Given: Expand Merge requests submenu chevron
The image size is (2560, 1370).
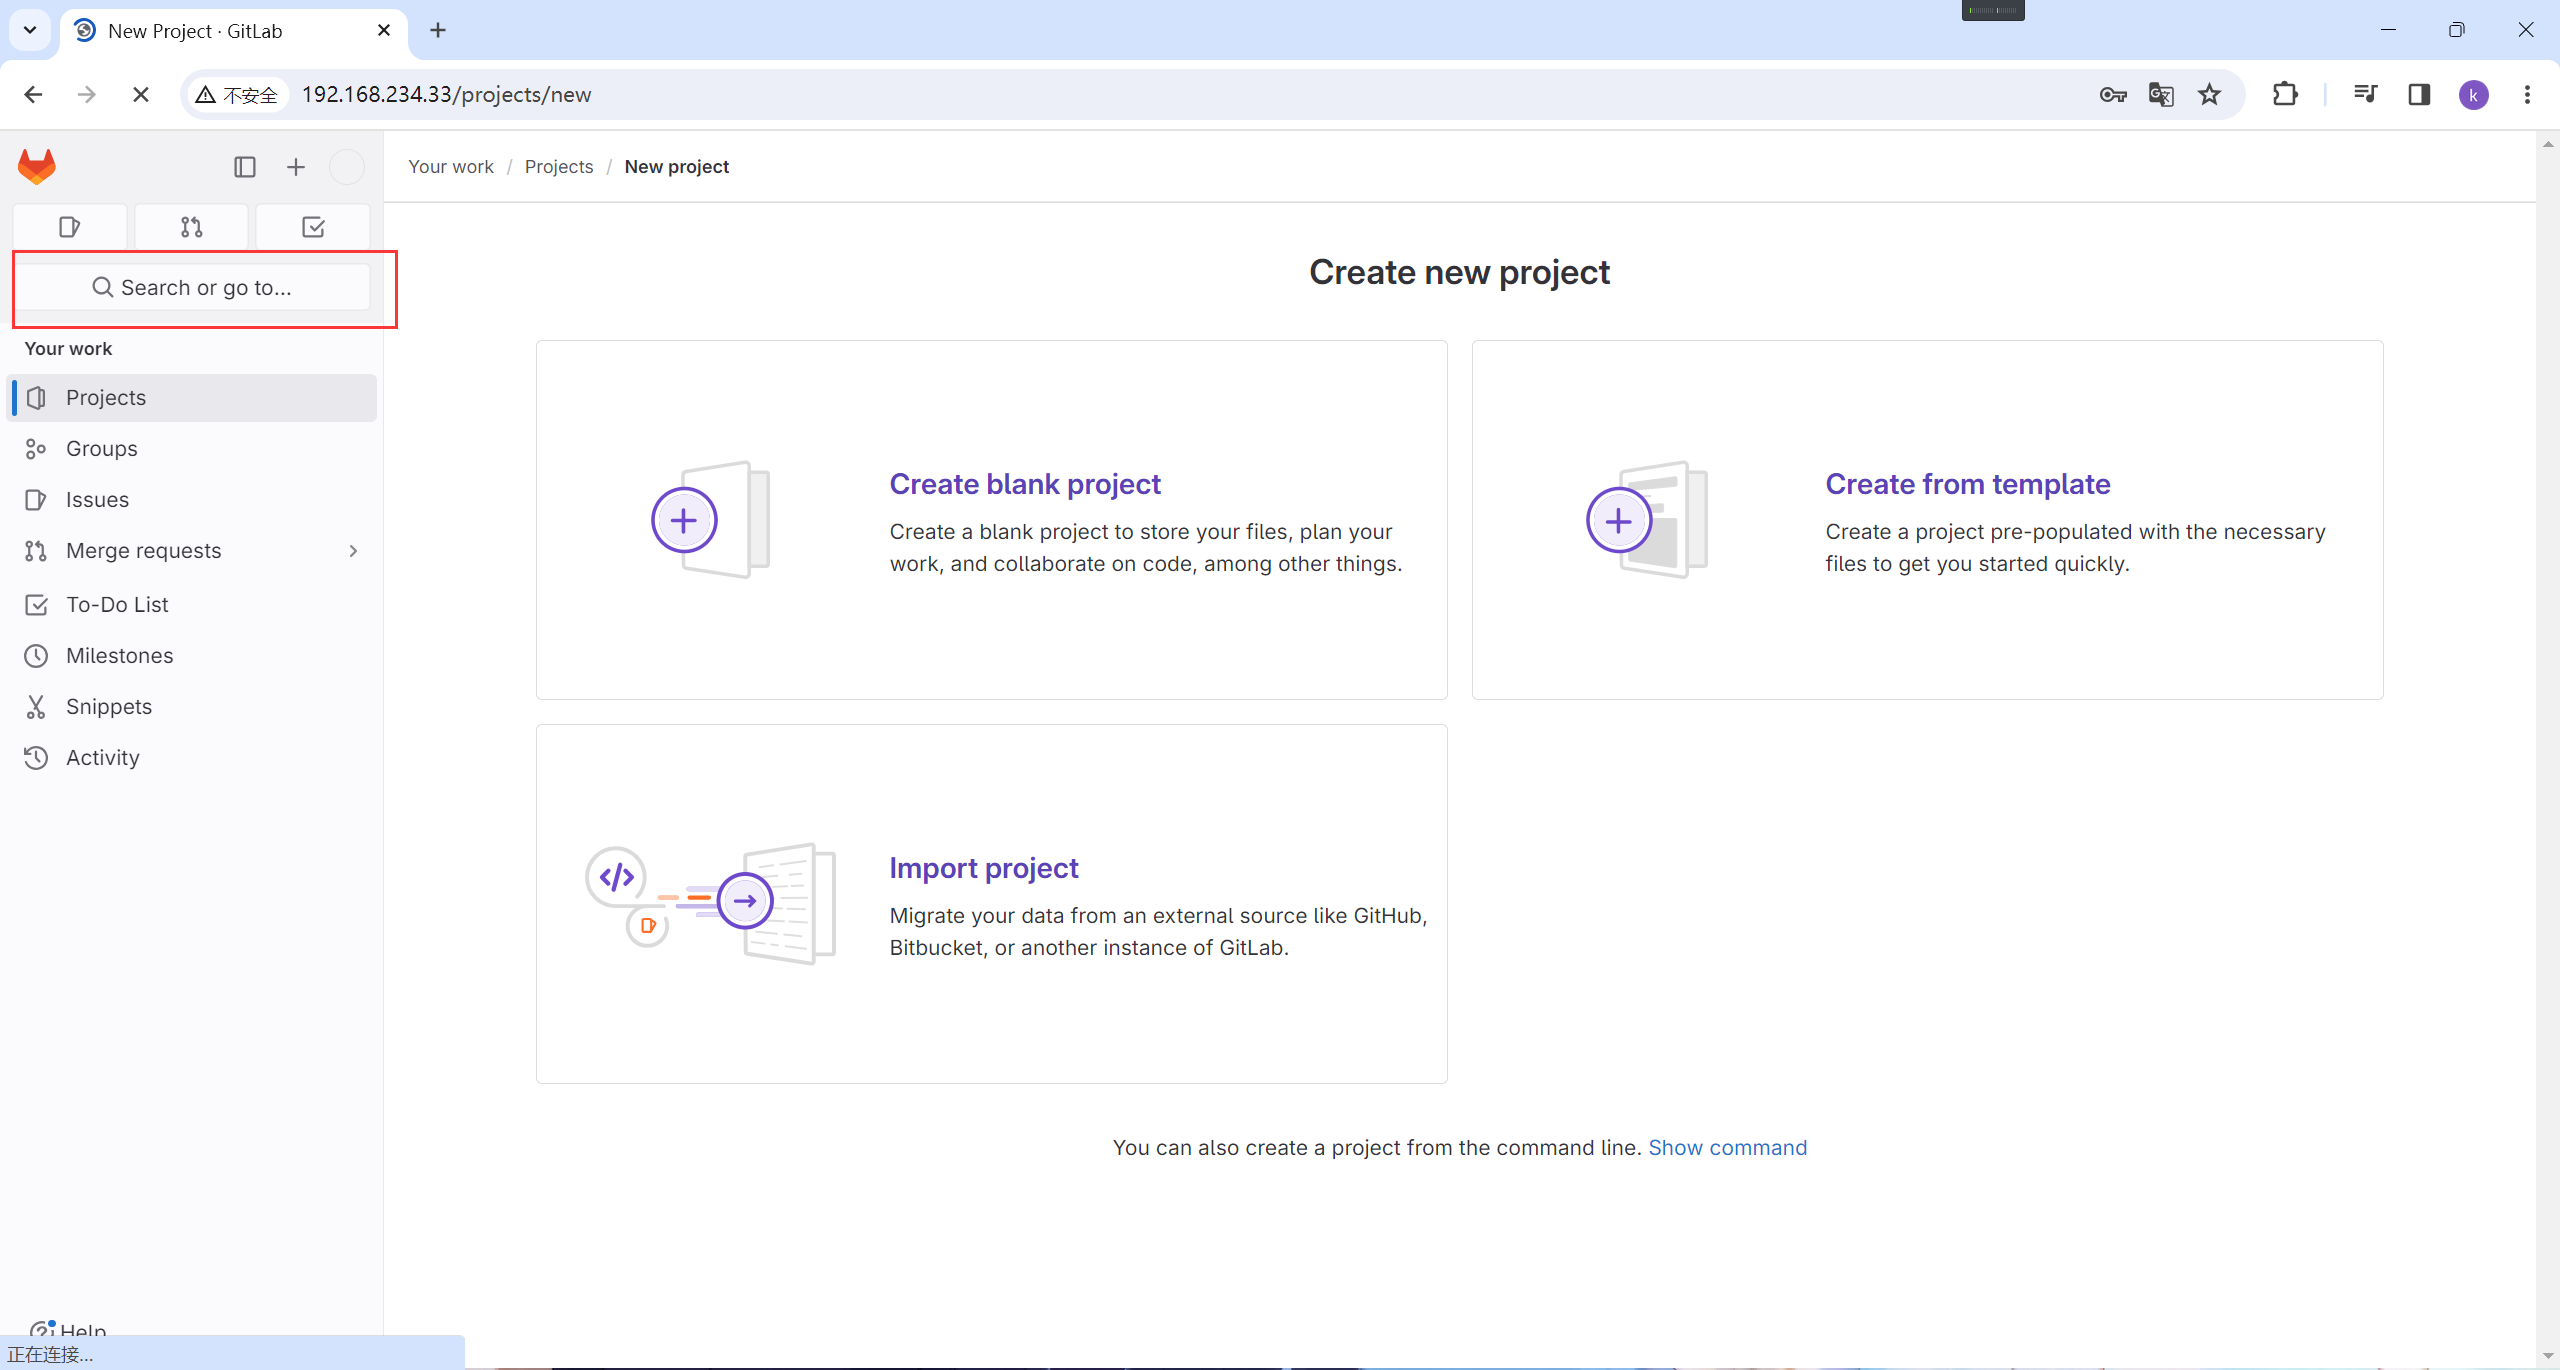Looking at the screenshot, I should (353, 551).
